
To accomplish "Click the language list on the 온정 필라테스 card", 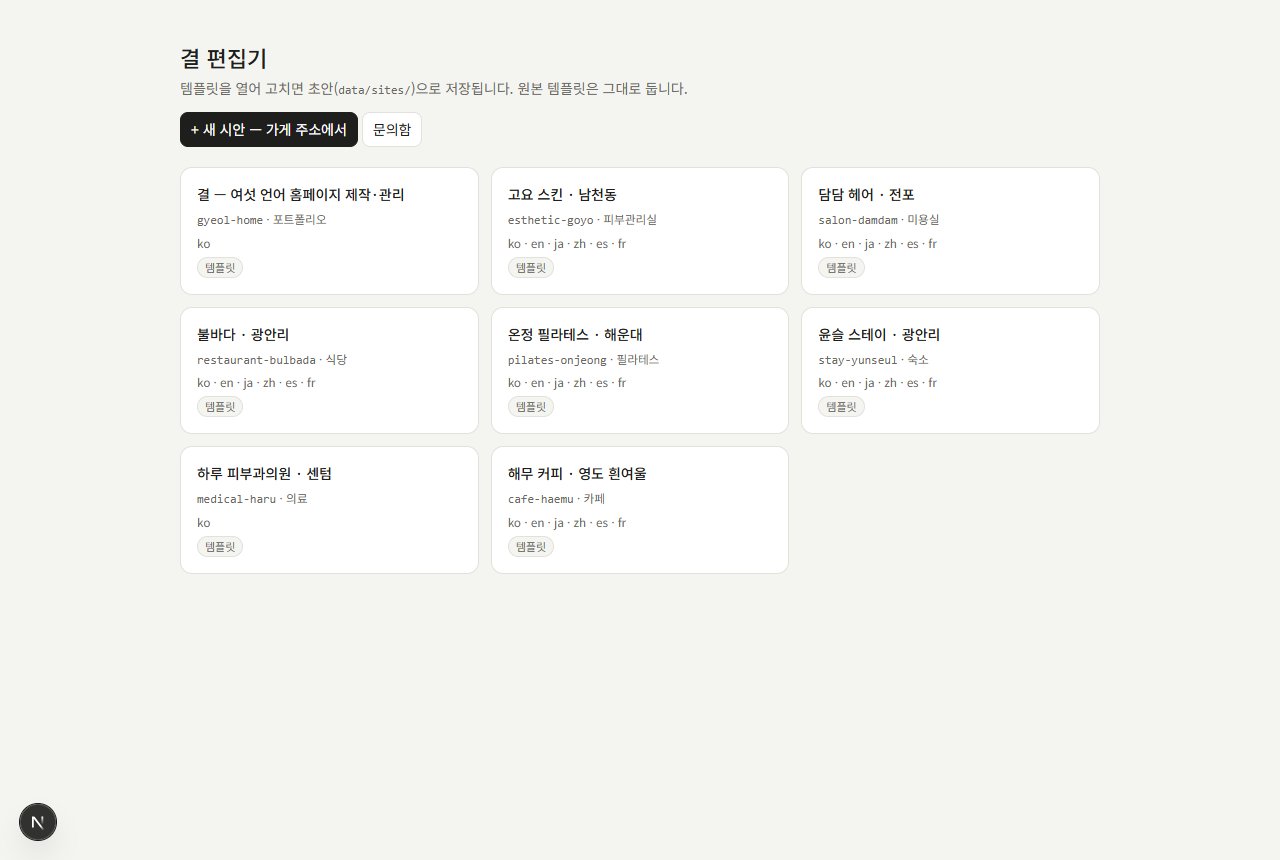I will click(x=567, y=383).
